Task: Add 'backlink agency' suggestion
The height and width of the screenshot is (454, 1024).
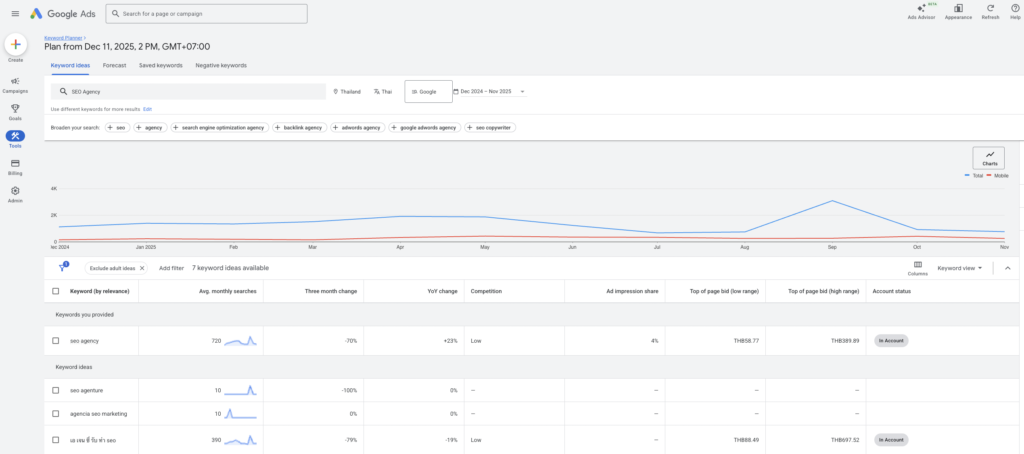Action: 299,127
